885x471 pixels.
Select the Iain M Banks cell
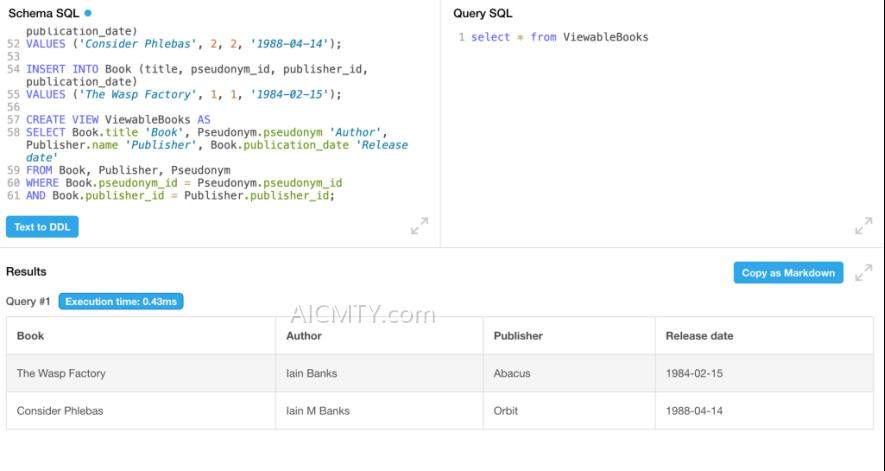pyautogui.click(x=318, y=411)
